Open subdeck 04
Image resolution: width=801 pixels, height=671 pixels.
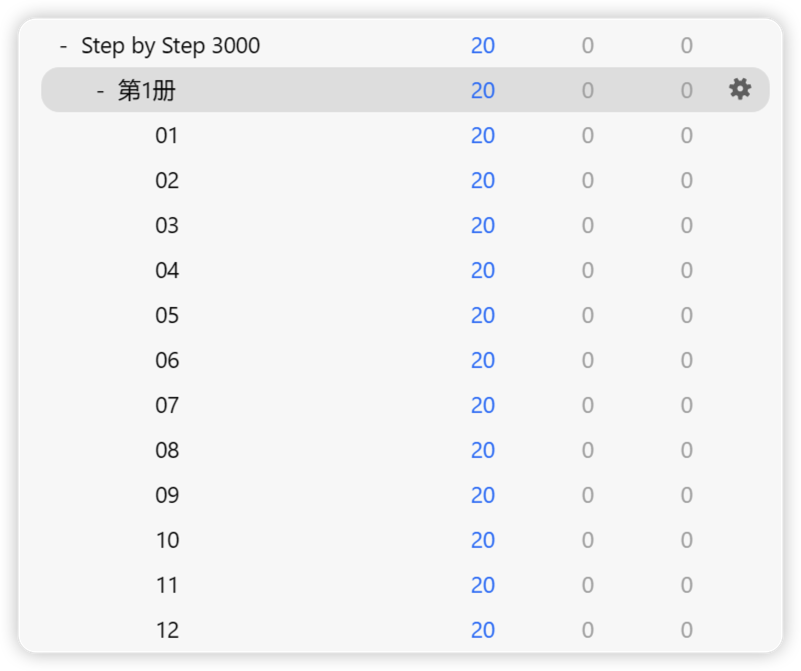coord(167,270)
